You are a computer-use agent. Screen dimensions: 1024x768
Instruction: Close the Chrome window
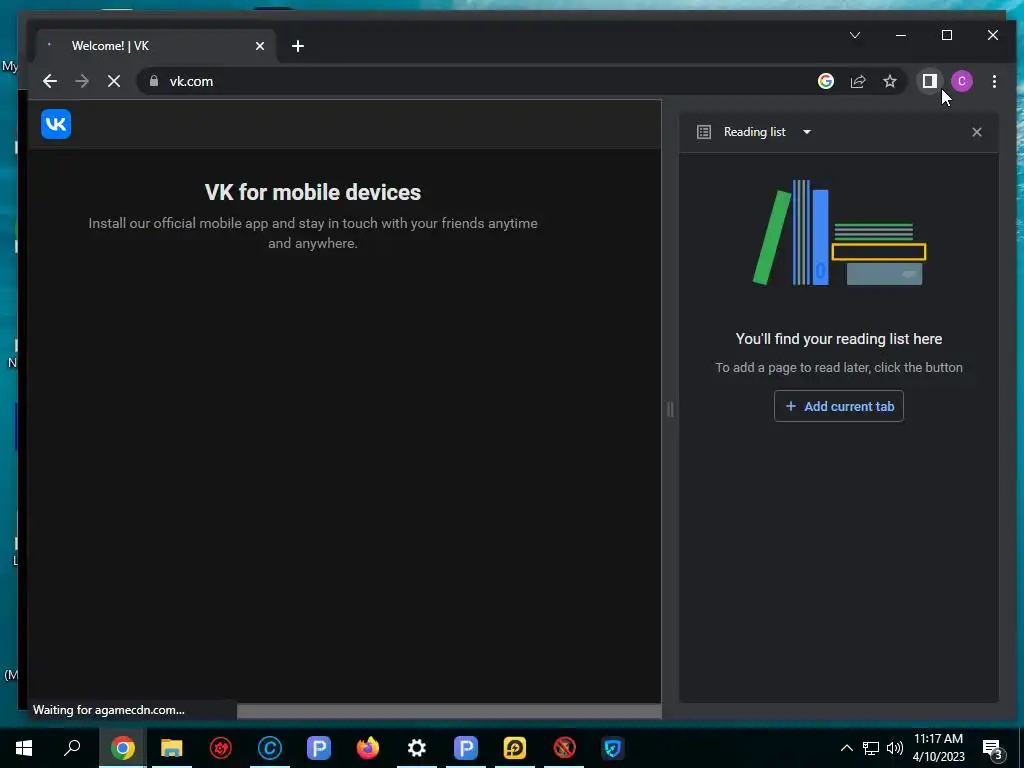pos(993,35)
